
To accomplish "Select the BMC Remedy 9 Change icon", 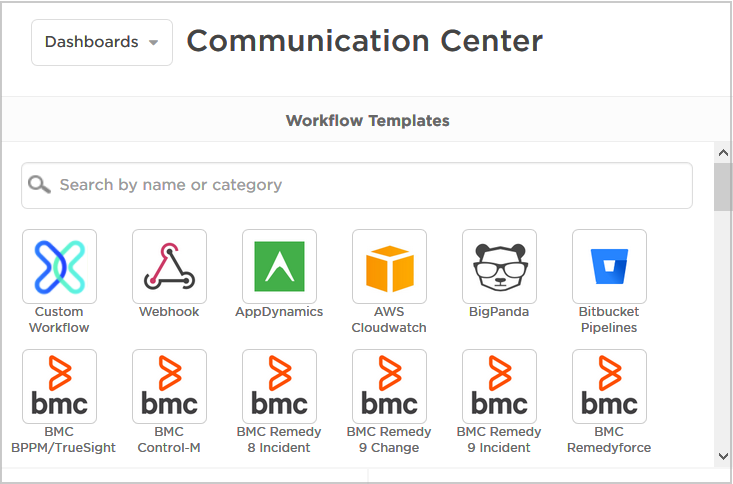I will (389, 386).
